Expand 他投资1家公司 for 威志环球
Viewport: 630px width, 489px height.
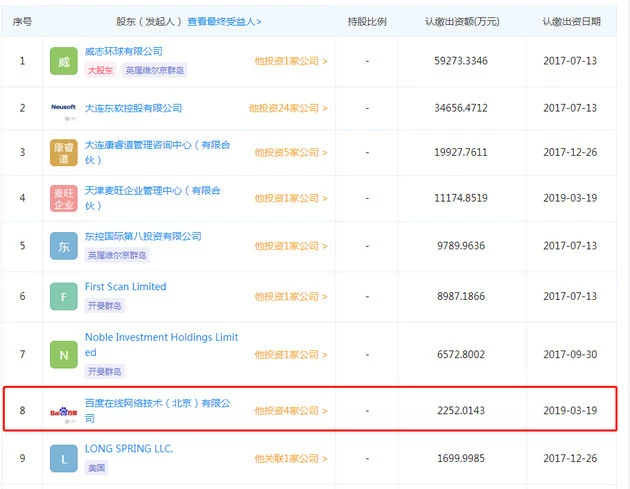[x=291, y=61]
